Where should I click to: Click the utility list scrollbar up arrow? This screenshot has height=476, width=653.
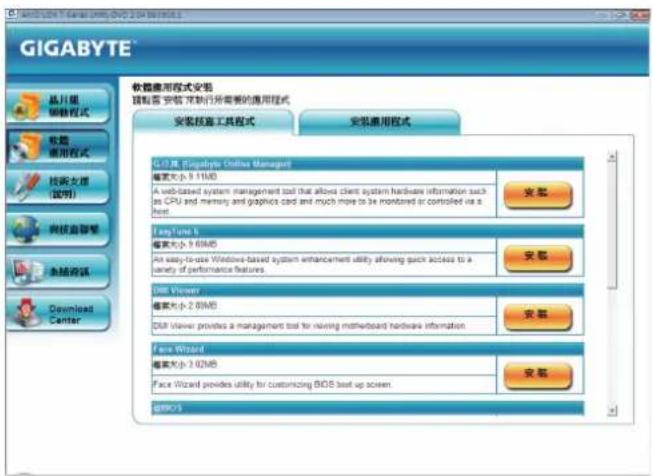612,157
